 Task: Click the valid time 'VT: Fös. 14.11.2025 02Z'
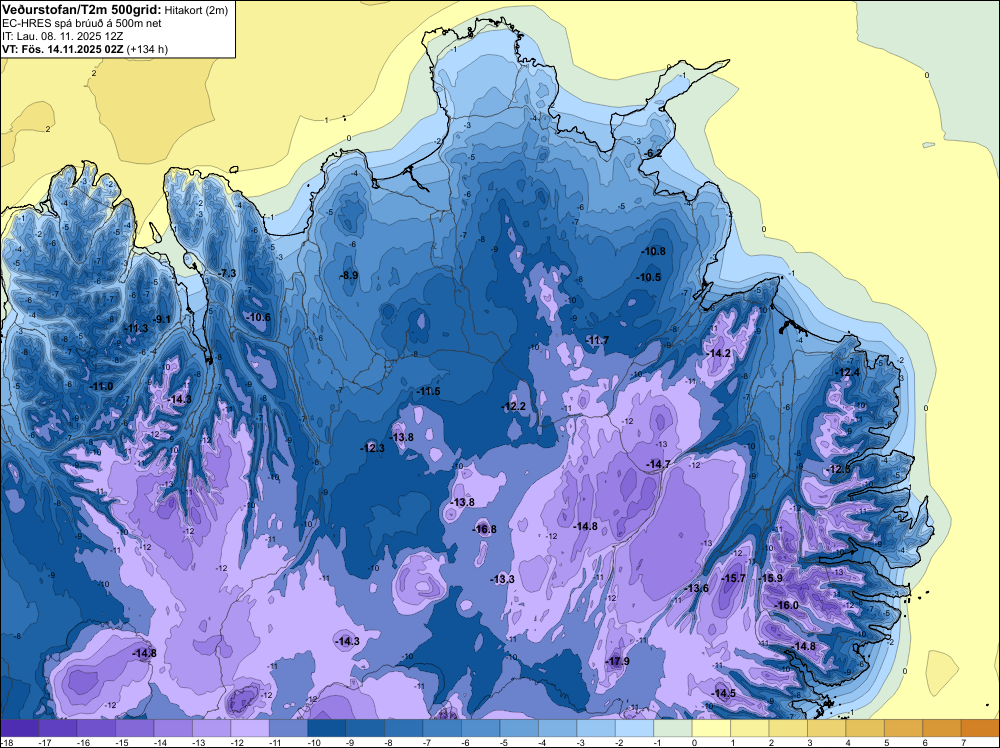(62, 49)
